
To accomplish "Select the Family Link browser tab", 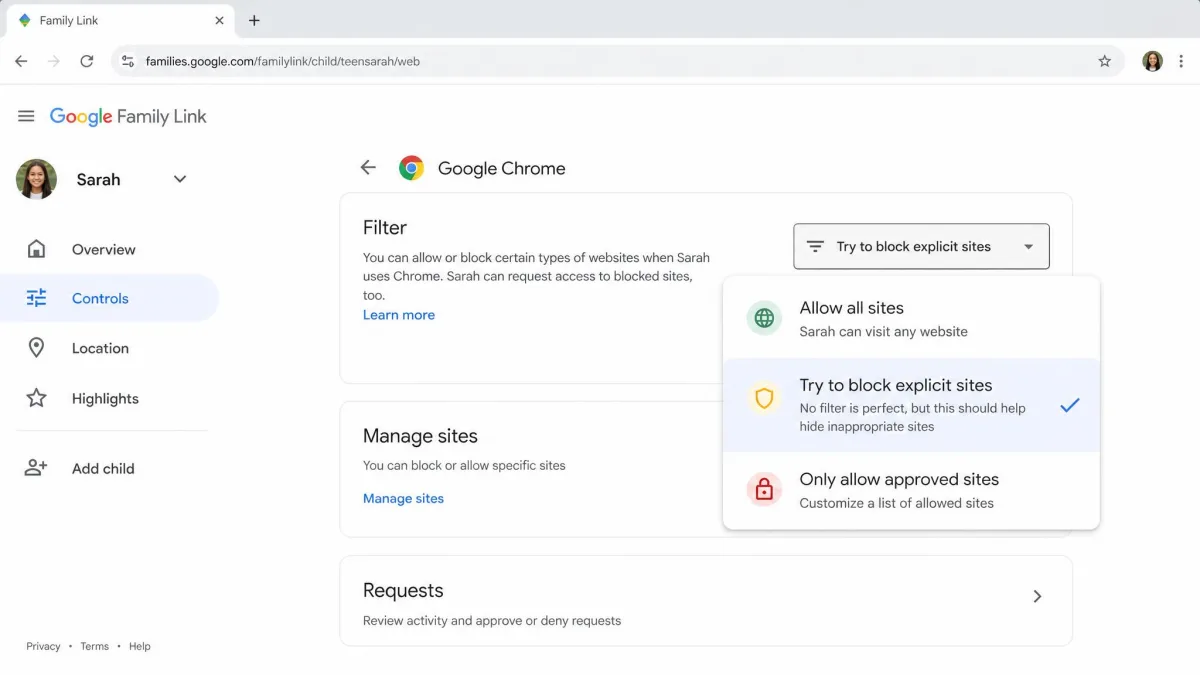I will tap(120, 20).
